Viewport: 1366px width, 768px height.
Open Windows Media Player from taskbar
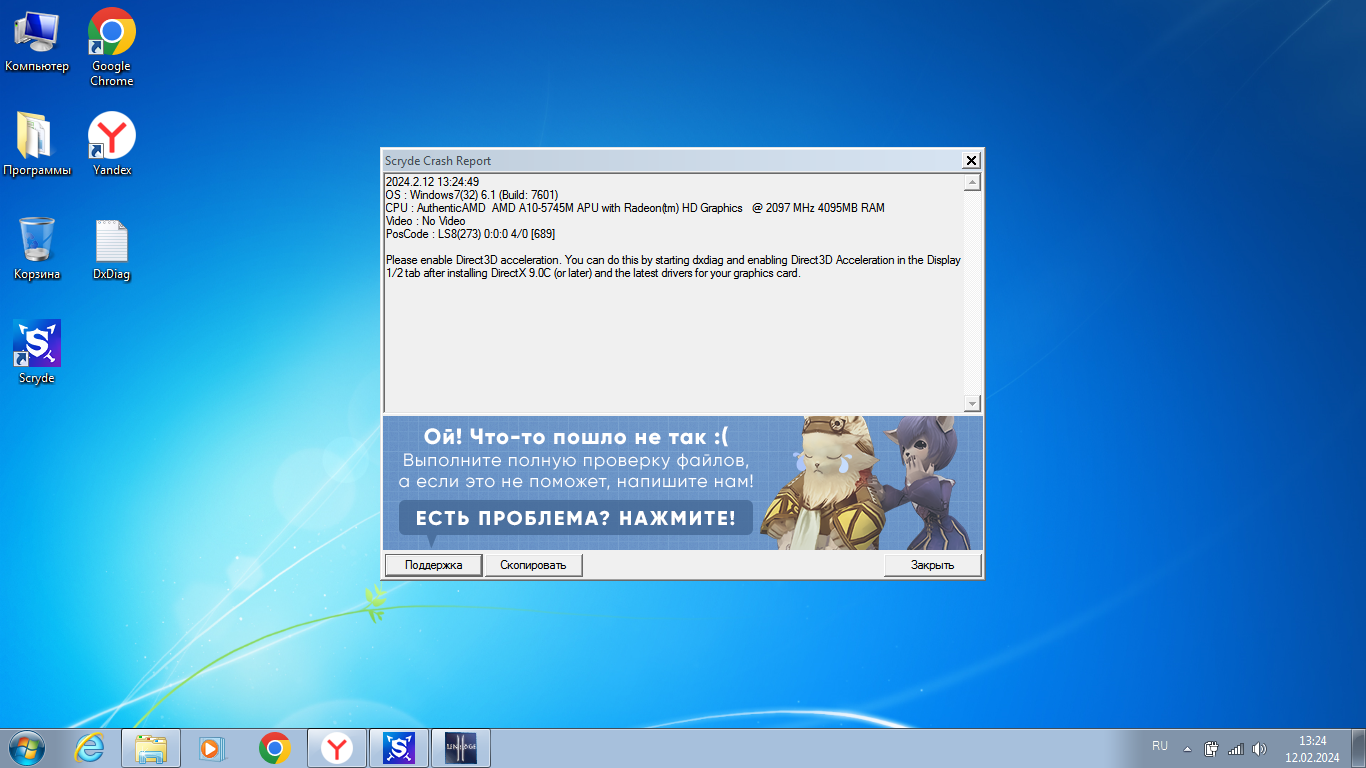point(213,748)
